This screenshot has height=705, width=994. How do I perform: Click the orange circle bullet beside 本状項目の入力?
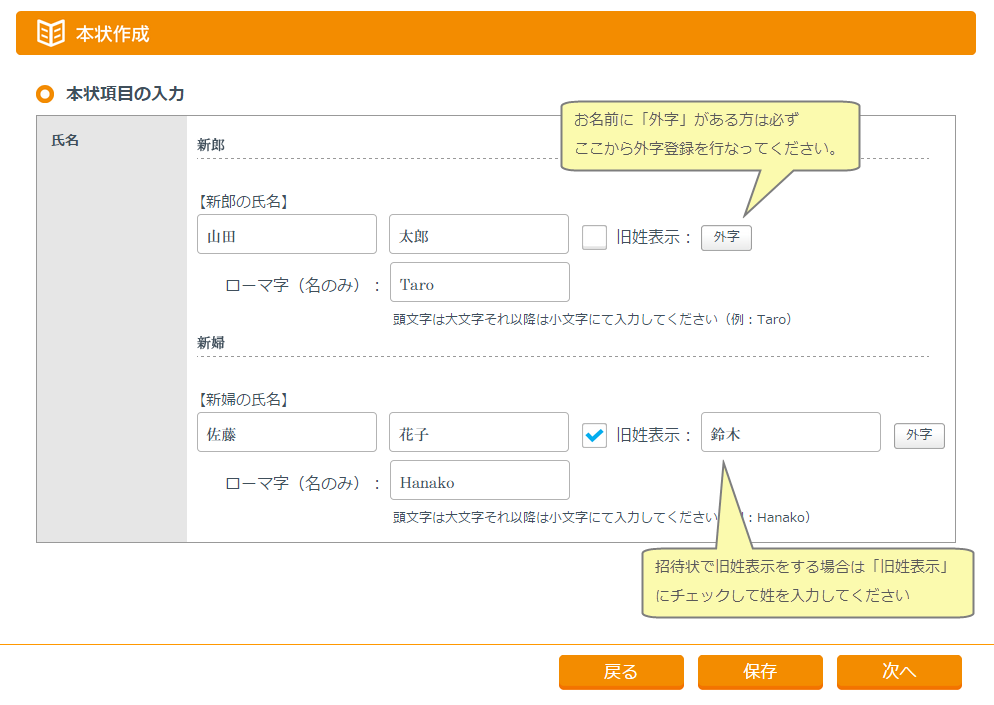tap(44, 94)
